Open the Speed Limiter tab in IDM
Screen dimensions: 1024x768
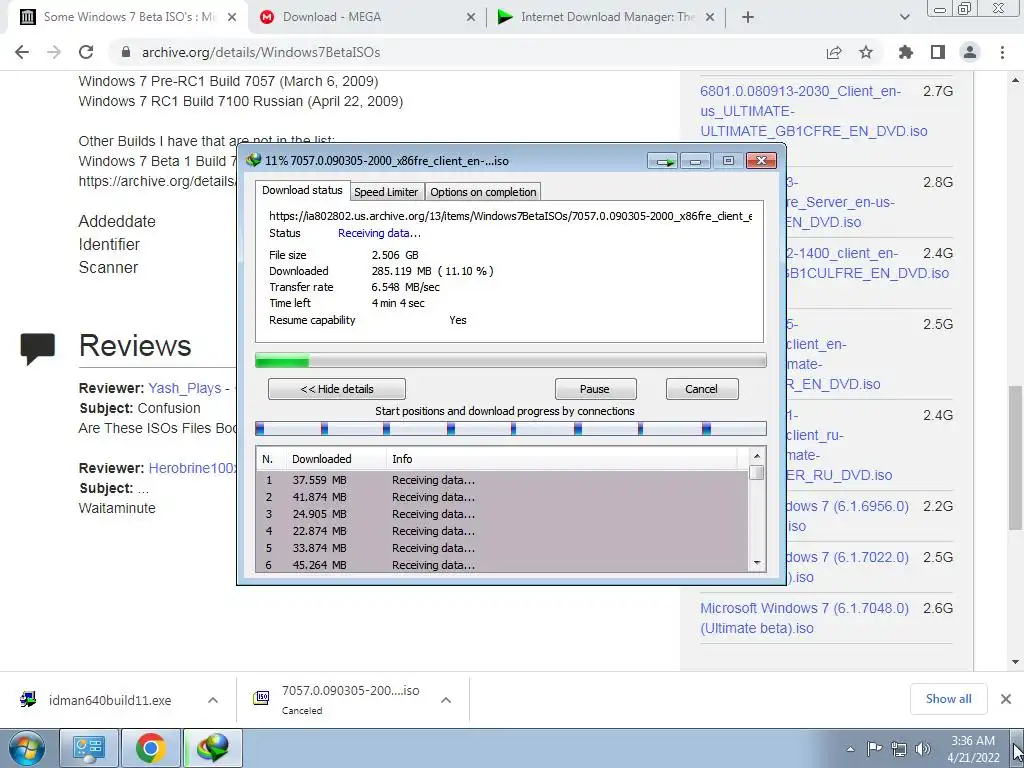pos(386,192)
